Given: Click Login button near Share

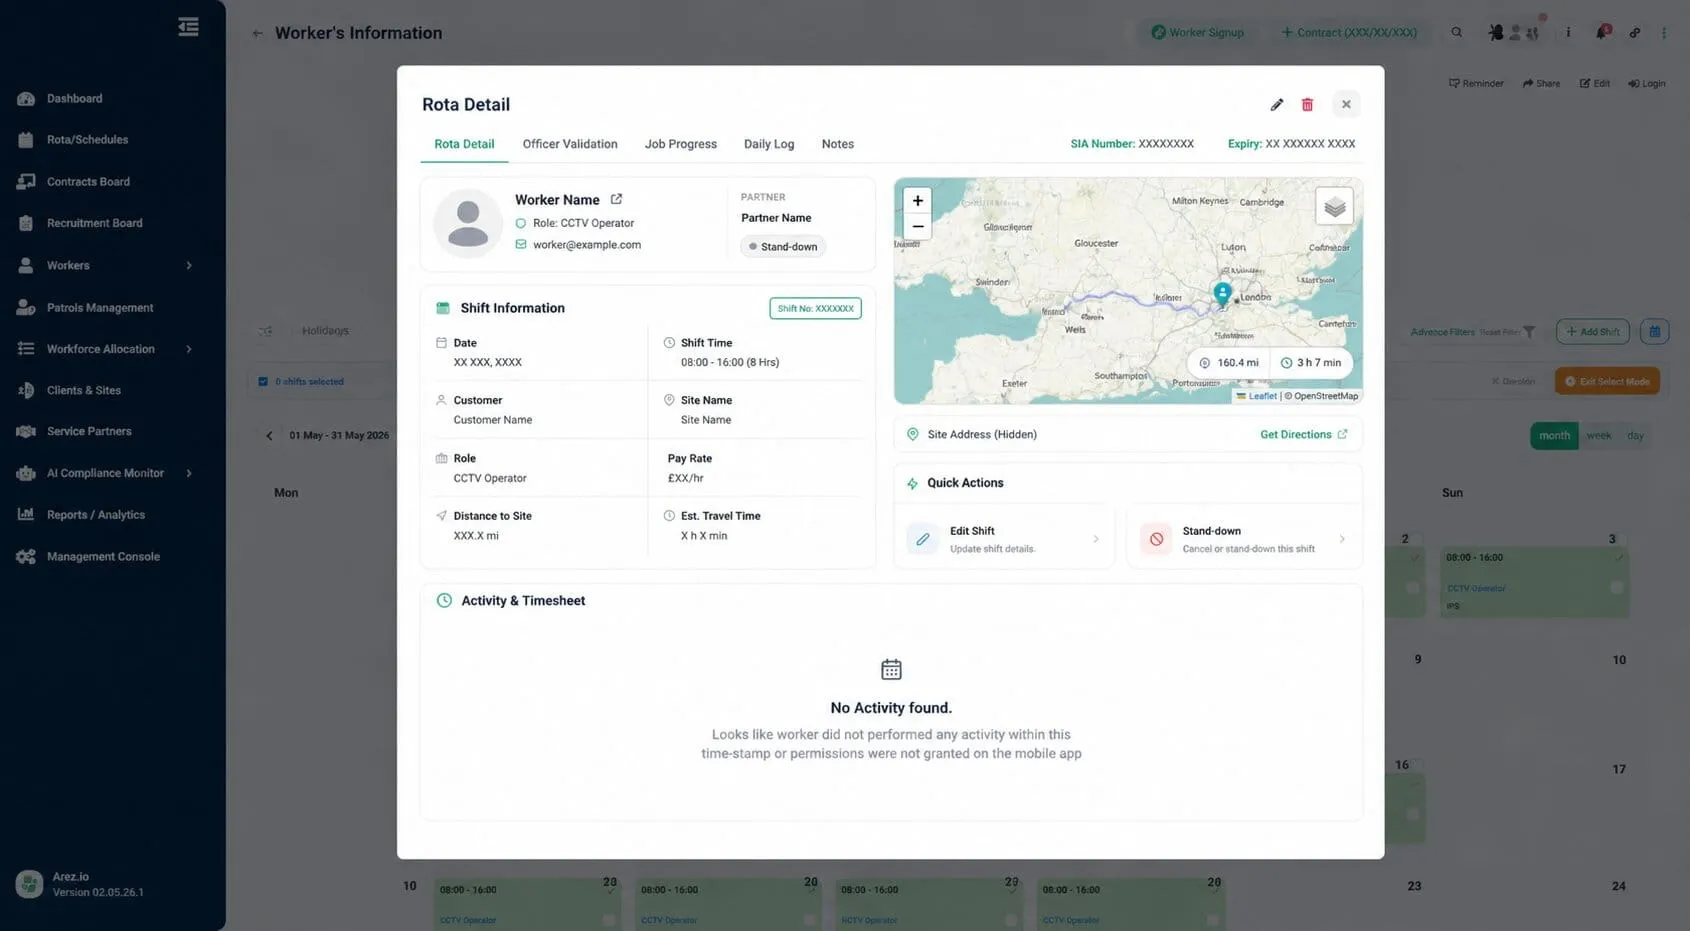Looking at the screenshot, I should 1646,83.
